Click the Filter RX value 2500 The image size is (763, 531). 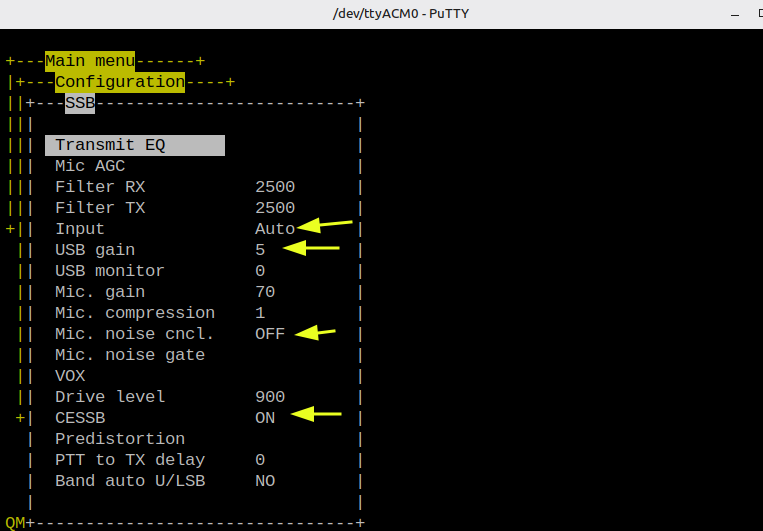coord(275,187)
